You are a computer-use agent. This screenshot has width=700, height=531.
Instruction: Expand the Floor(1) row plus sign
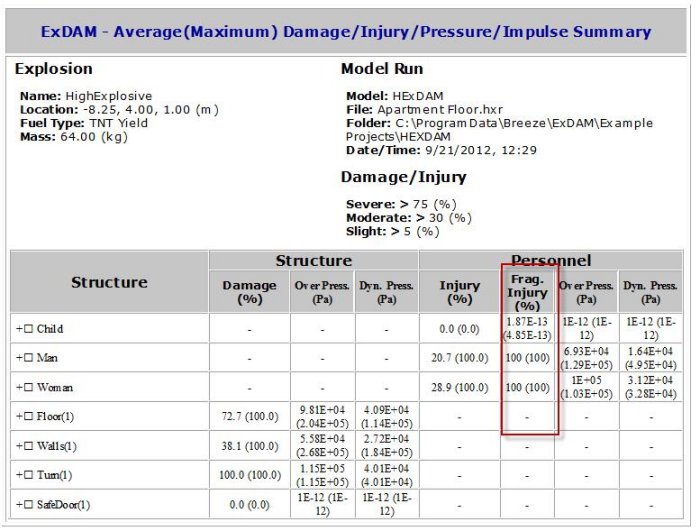tap(18, 416)
